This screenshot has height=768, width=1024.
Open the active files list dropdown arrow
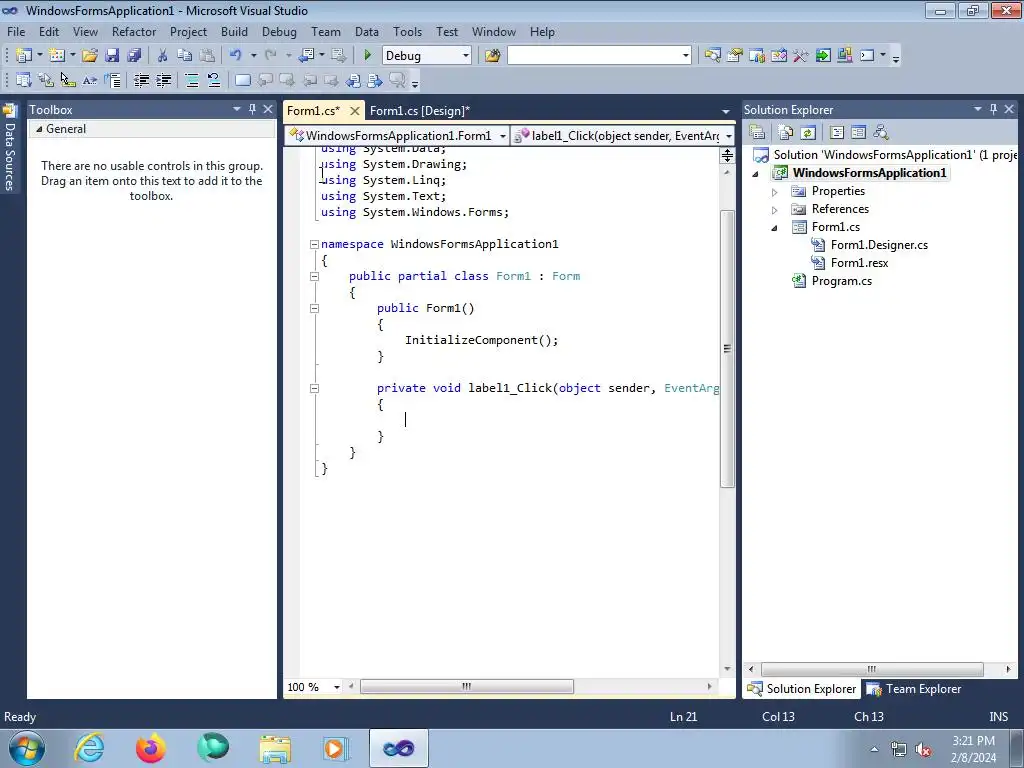[x=726, y=111]
